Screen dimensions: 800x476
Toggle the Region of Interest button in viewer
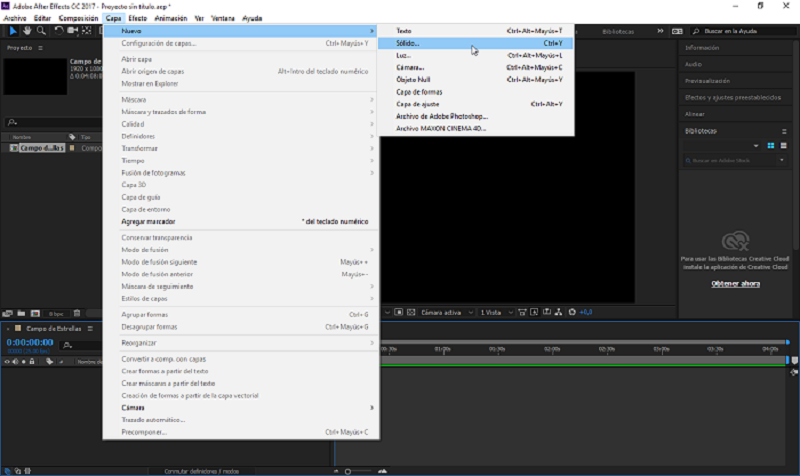pyautogui.click(x=399, y=312)
